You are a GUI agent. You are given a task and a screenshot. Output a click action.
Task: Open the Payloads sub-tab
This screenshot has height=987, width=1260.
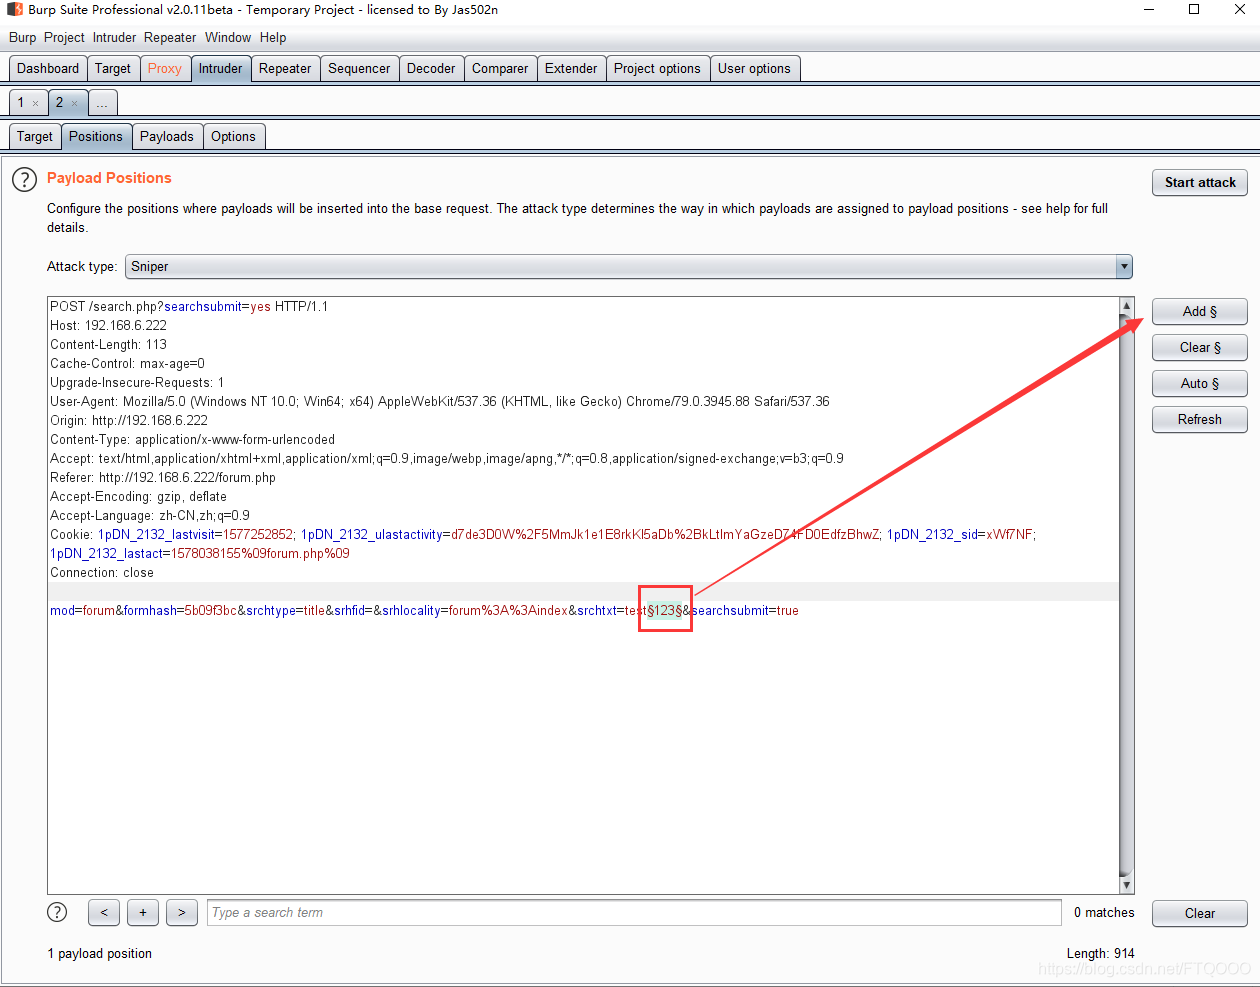tap(167, 137)
